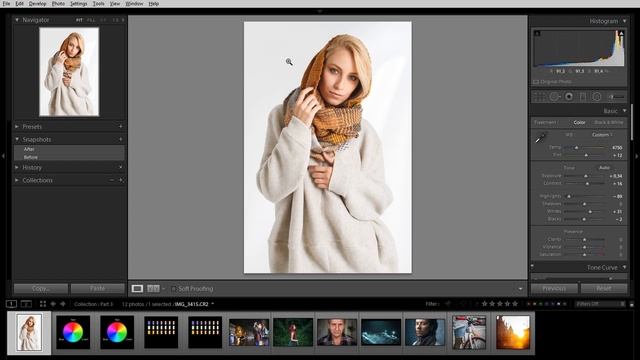The width and height of the screenshot is (640, 360).
Task: Add a new collection with plus
Action: tap(120, 180)
